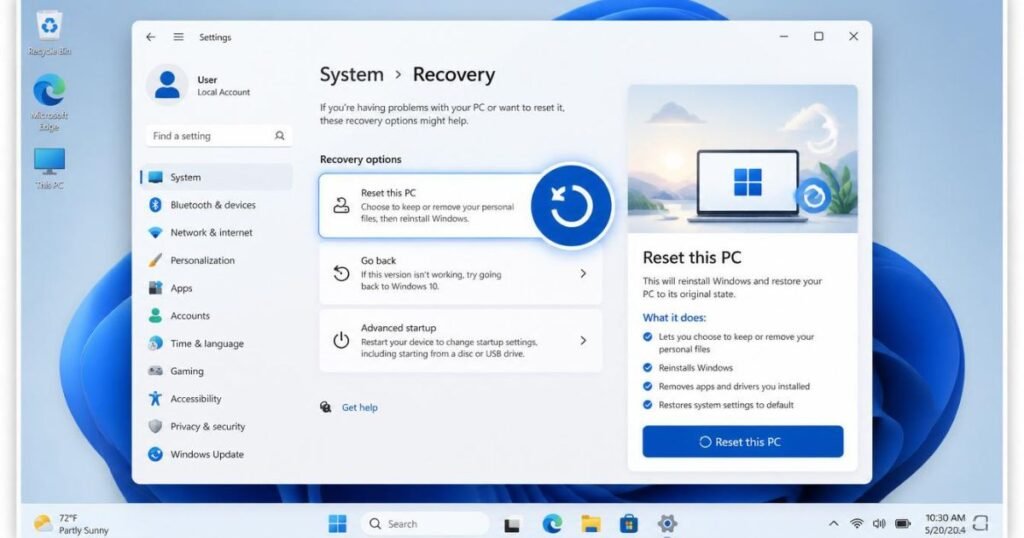This screenshot has height=538, width=1024.
Task: Open the notification center icon
Action: (980, 523)
